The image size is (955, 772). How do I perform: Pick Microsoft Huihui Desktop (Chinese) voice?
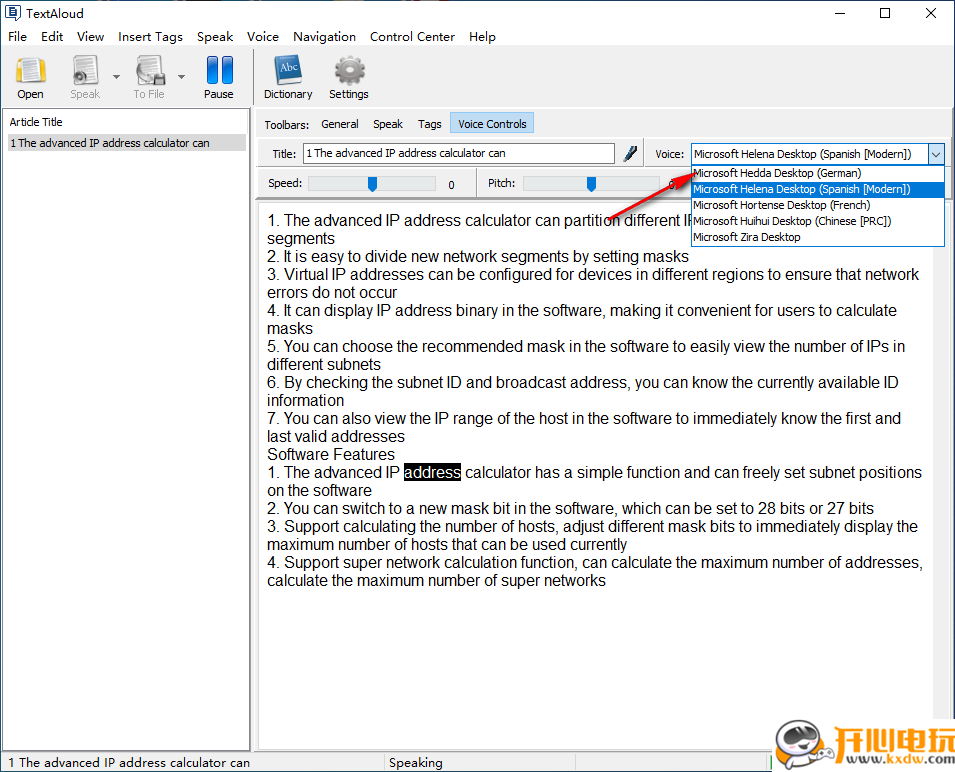pyautogui.click(x=791, y=221)
